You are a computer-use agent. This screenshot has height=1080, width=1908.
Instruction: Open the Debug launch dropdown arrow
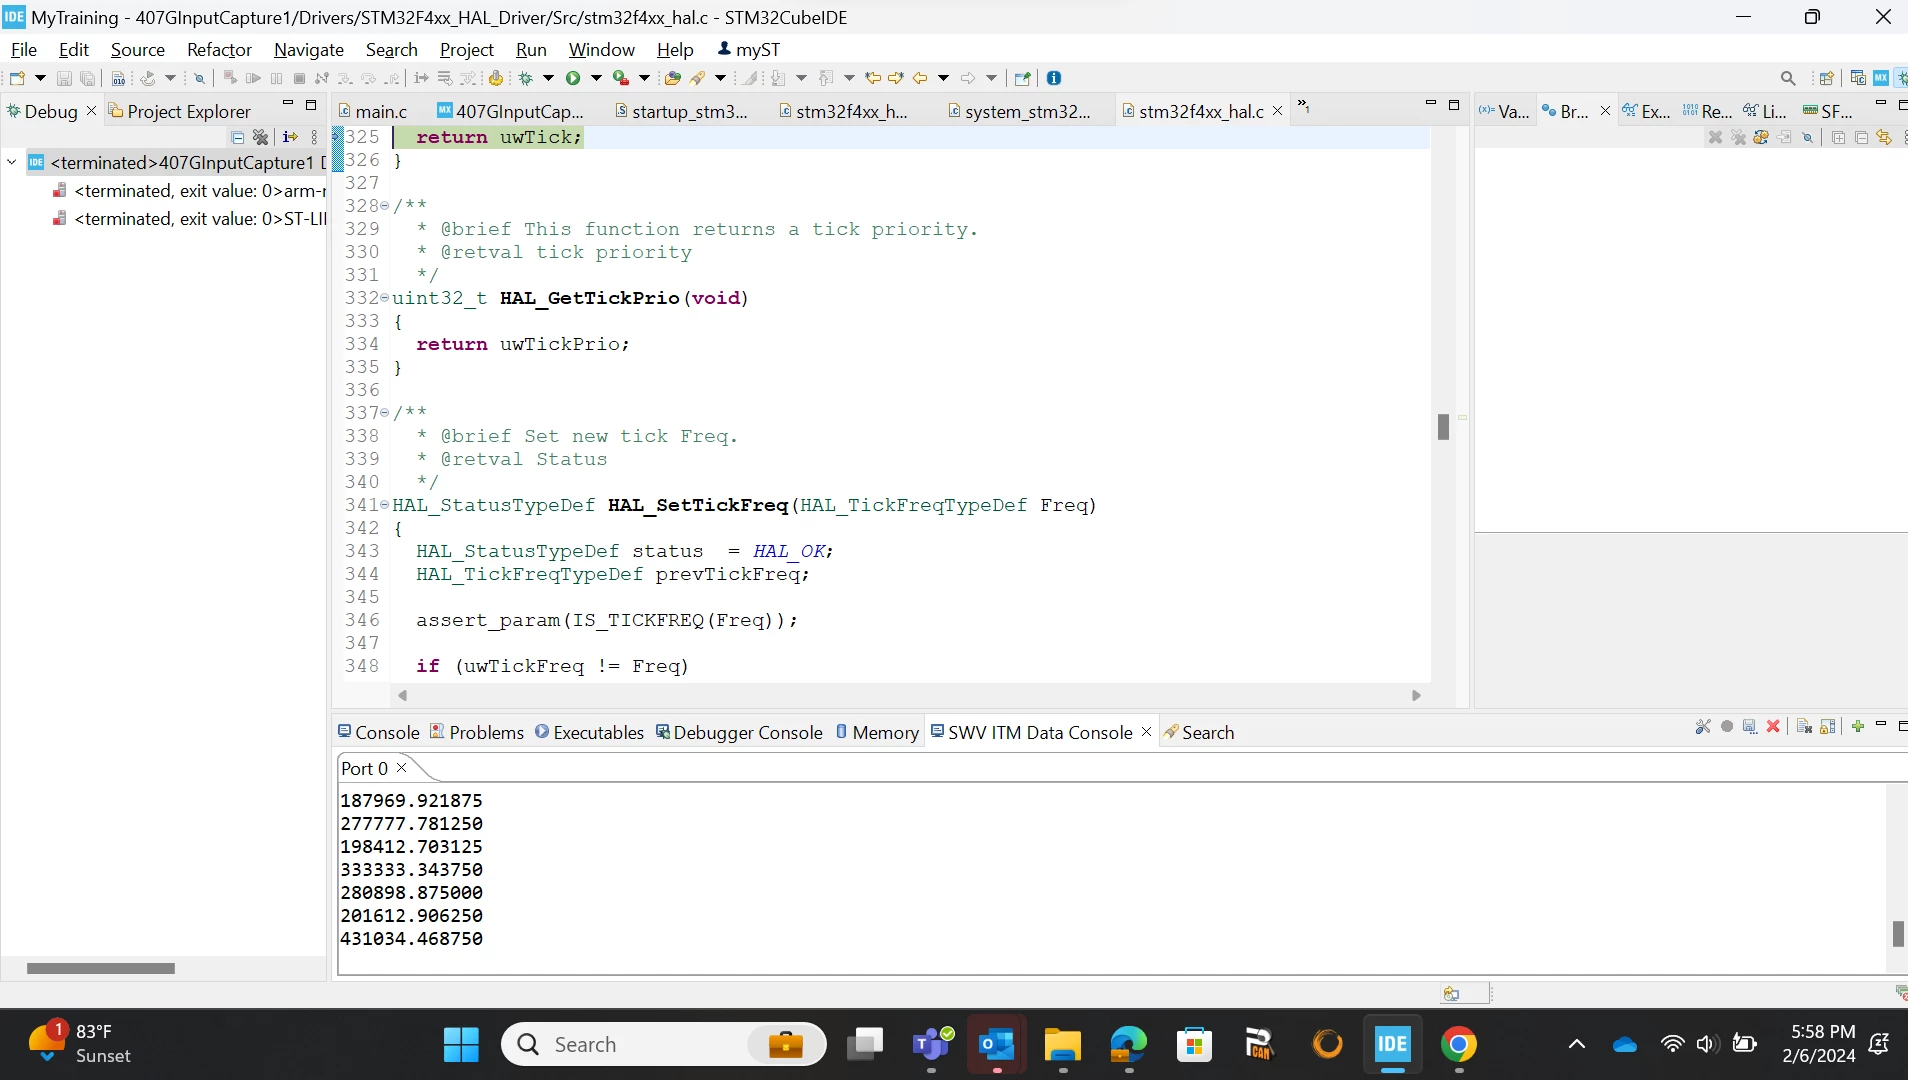coord(548,78)
